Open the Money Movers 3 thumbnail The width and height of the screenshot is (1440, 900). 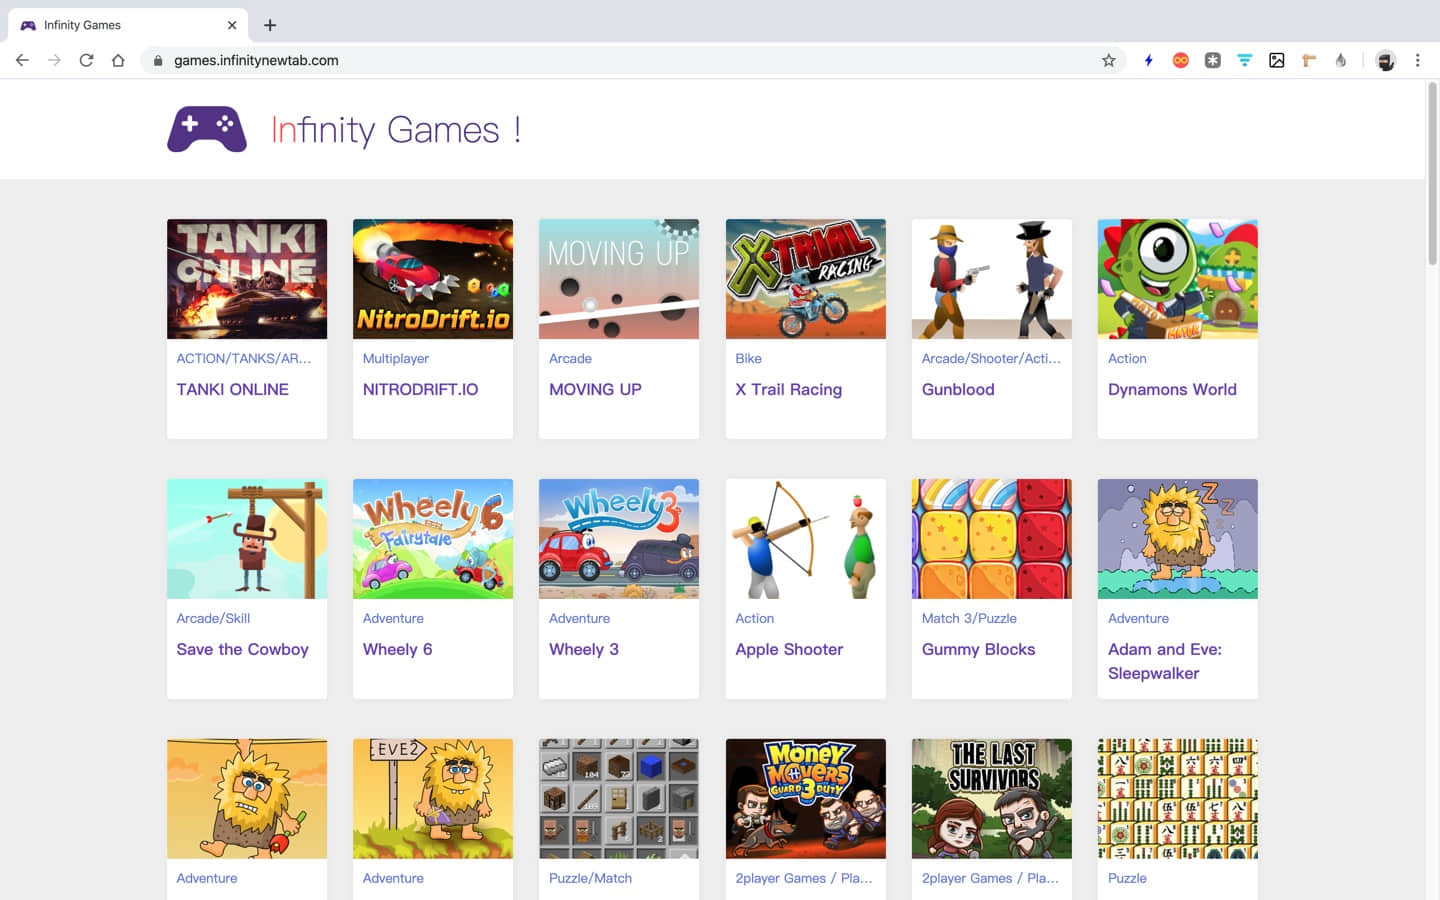[806, 799]
